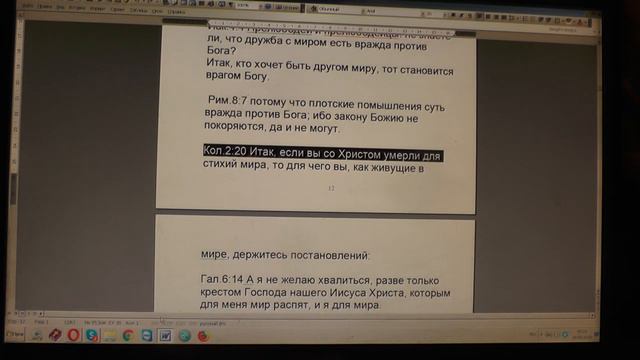Open Google Chrome from the taskbar
This screenshot has height=360, width=640.
pos(128,336)
